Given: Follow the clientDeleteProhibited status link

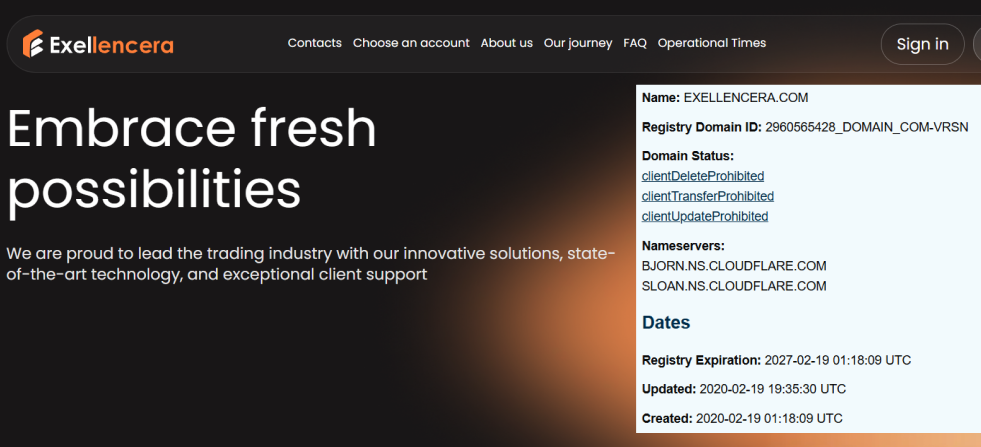Looking at the screenshot, I should 702,176.
